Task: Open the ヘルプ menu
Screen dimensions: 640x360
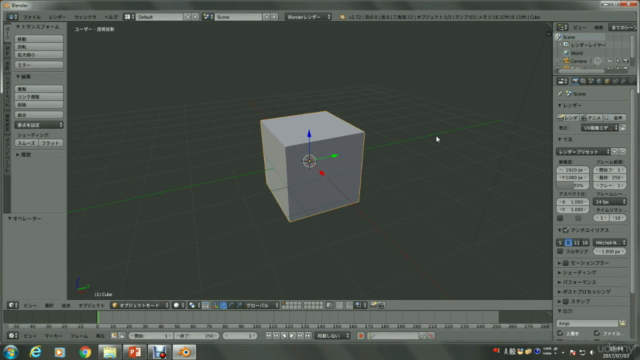Action: pos(111,17)
